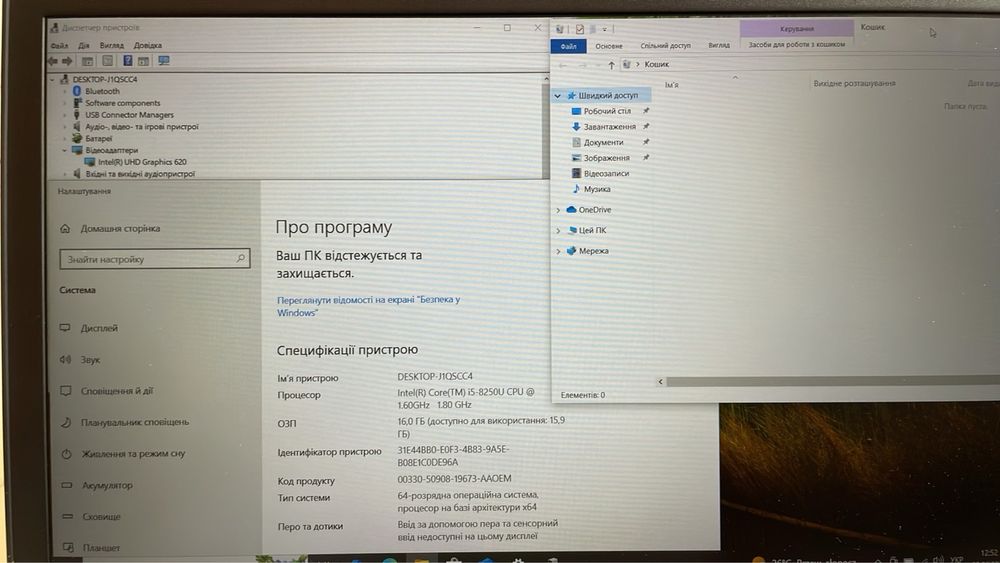Screen dimensions: 1000x563
Task: Click Forward arrow in Device Manager toolbar
Action: click(67, 61)
